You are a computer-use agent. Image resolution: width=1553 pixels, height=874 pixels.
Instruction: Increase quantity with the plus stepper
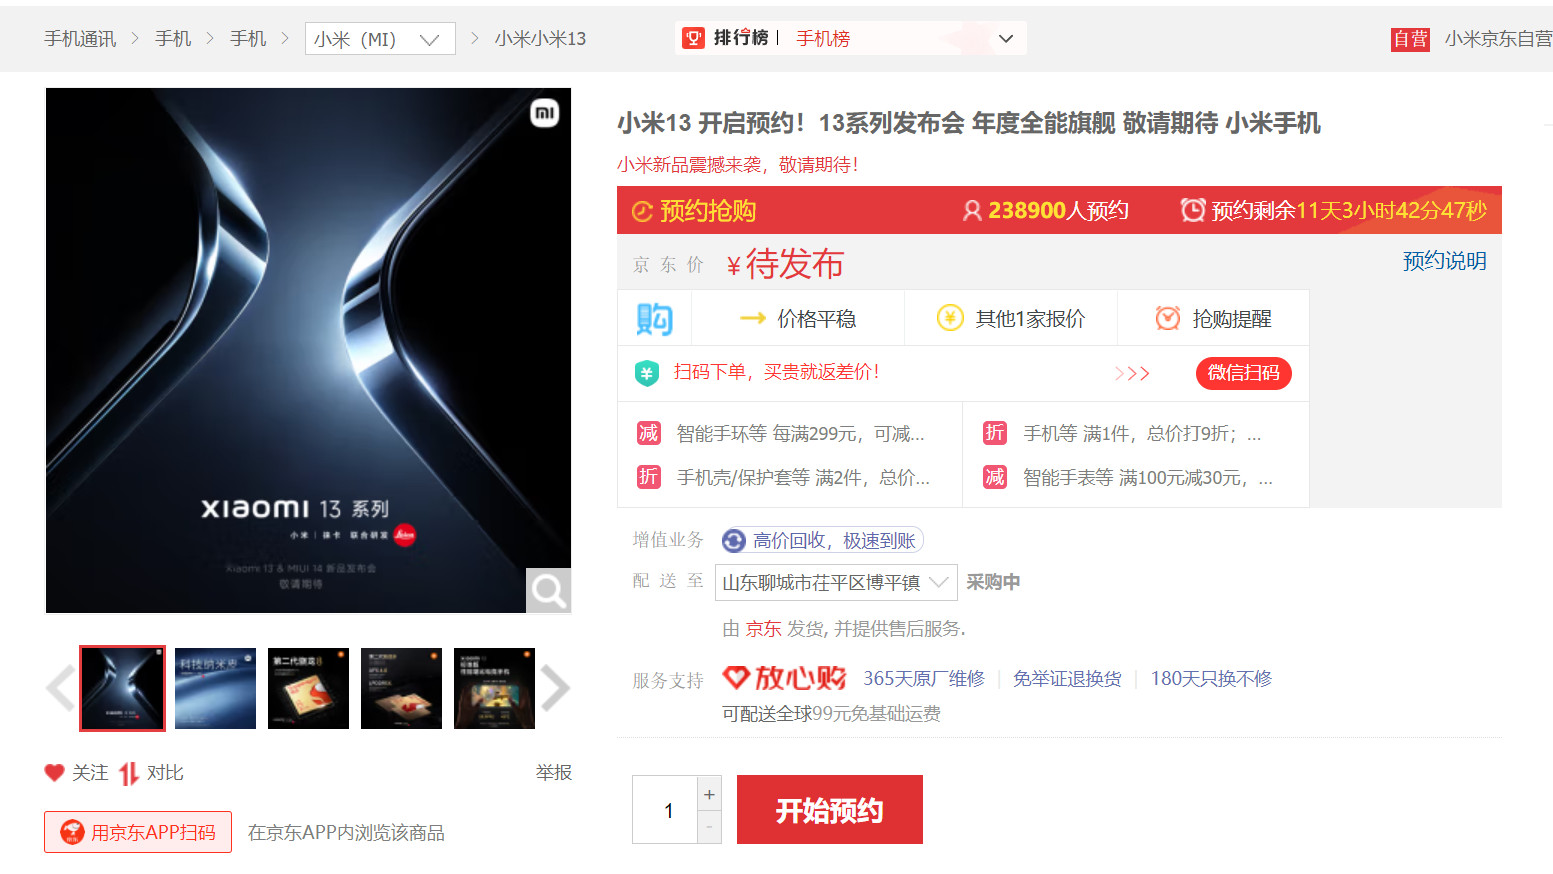pyautogui.click(x=709, y=793)
